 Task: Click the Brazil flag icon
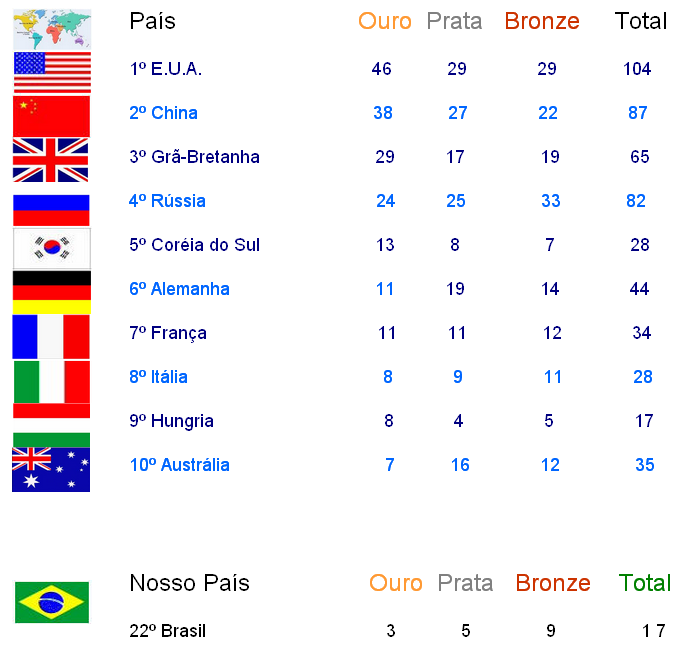pyautogui.click(x=52, y=602)
